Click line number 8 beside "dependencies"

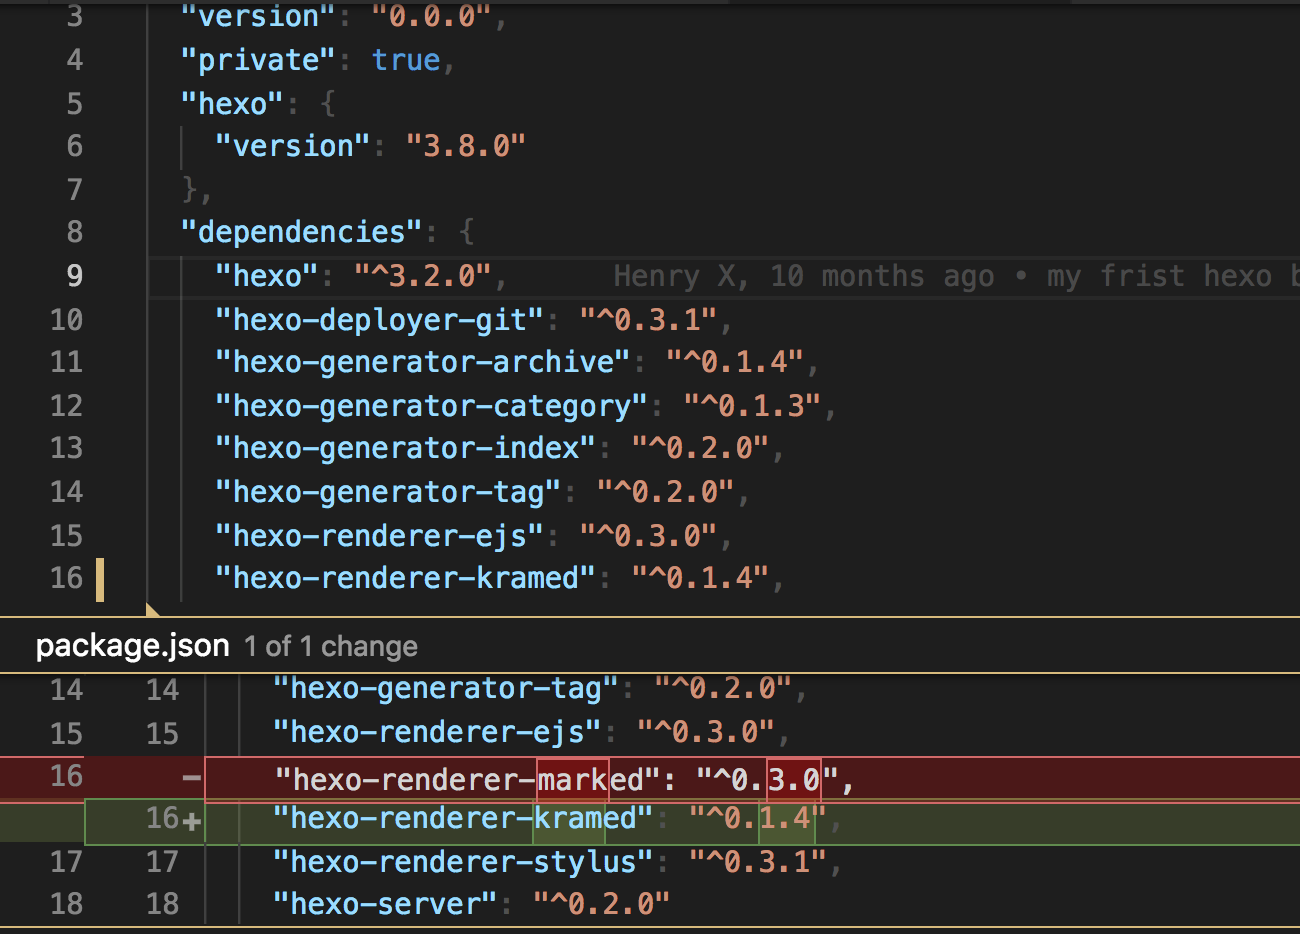click(x=74, y=232)
